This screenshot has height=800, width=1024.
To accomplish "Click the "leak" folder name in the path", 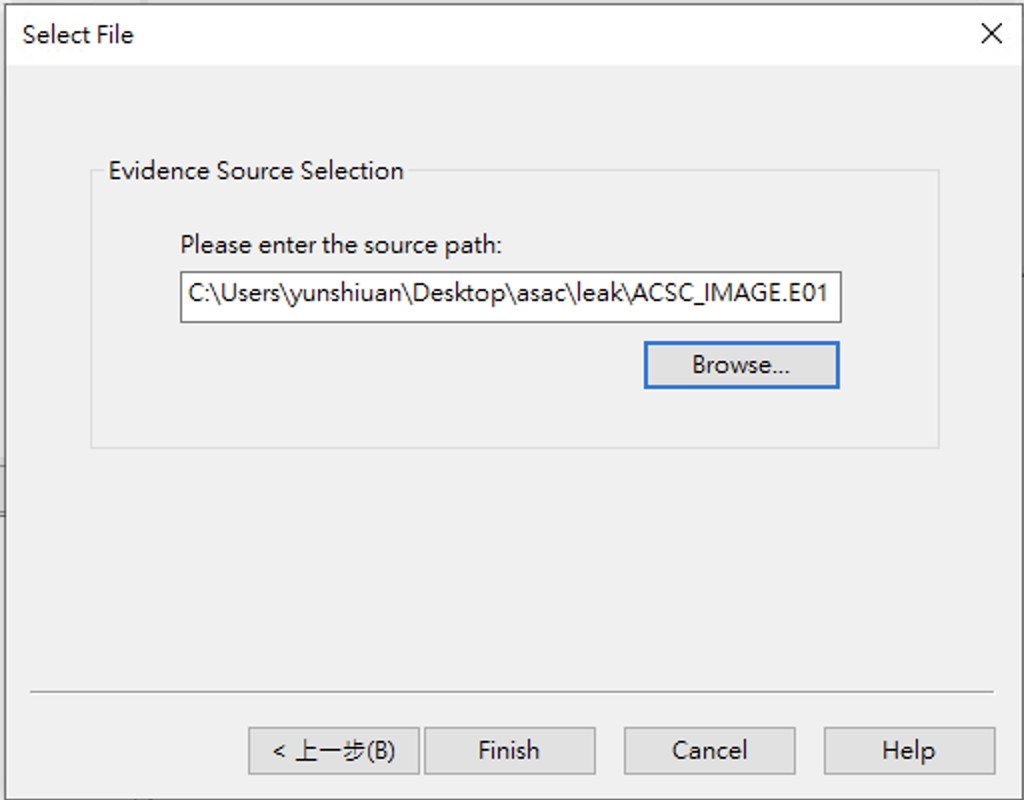I will tap(599, 296).
